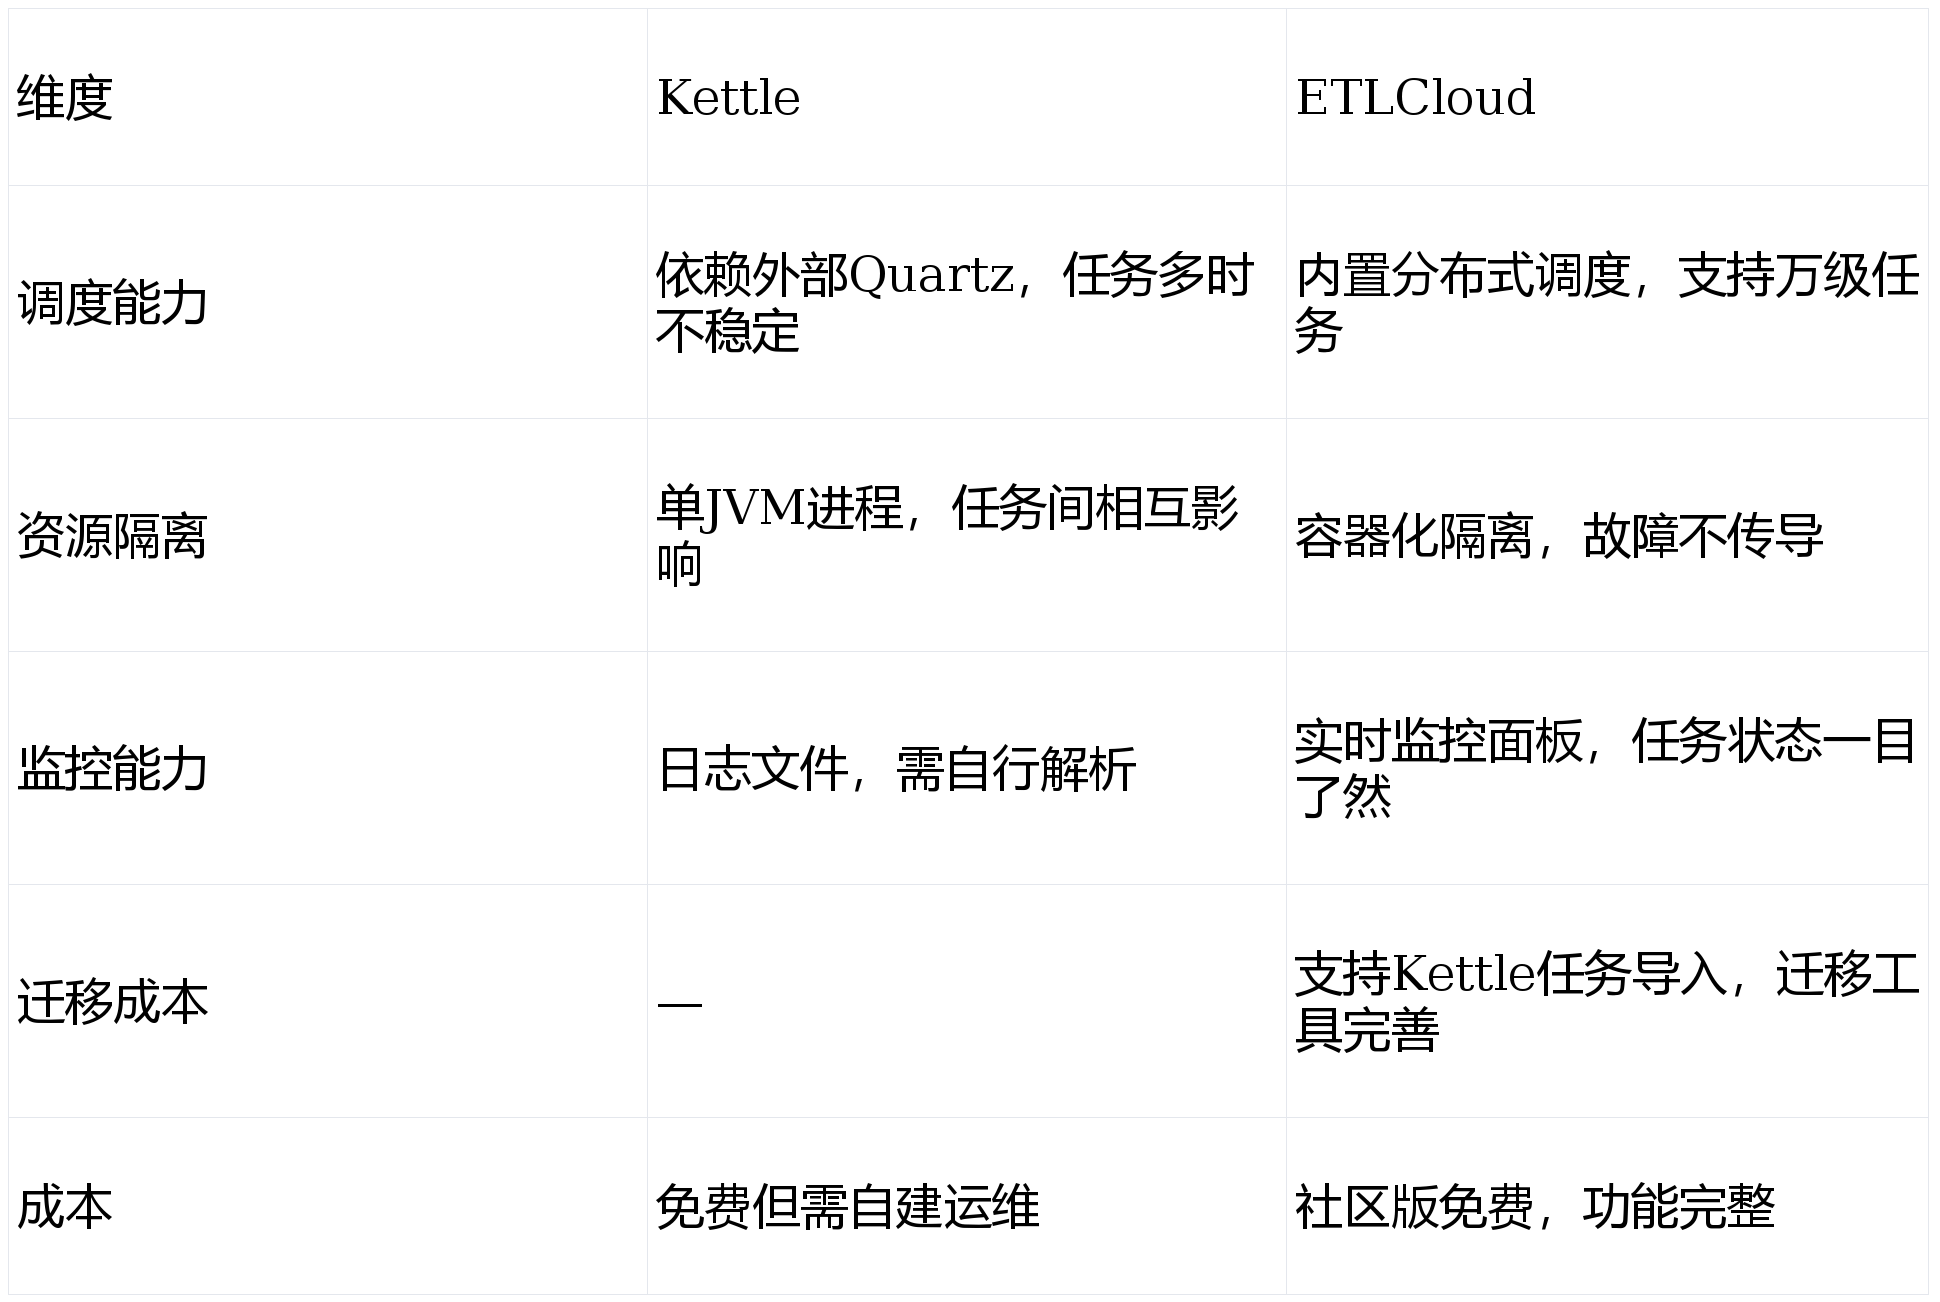
Task: Select cell about 依赖外部Quartz scheduling
Action: pos(966,302)
